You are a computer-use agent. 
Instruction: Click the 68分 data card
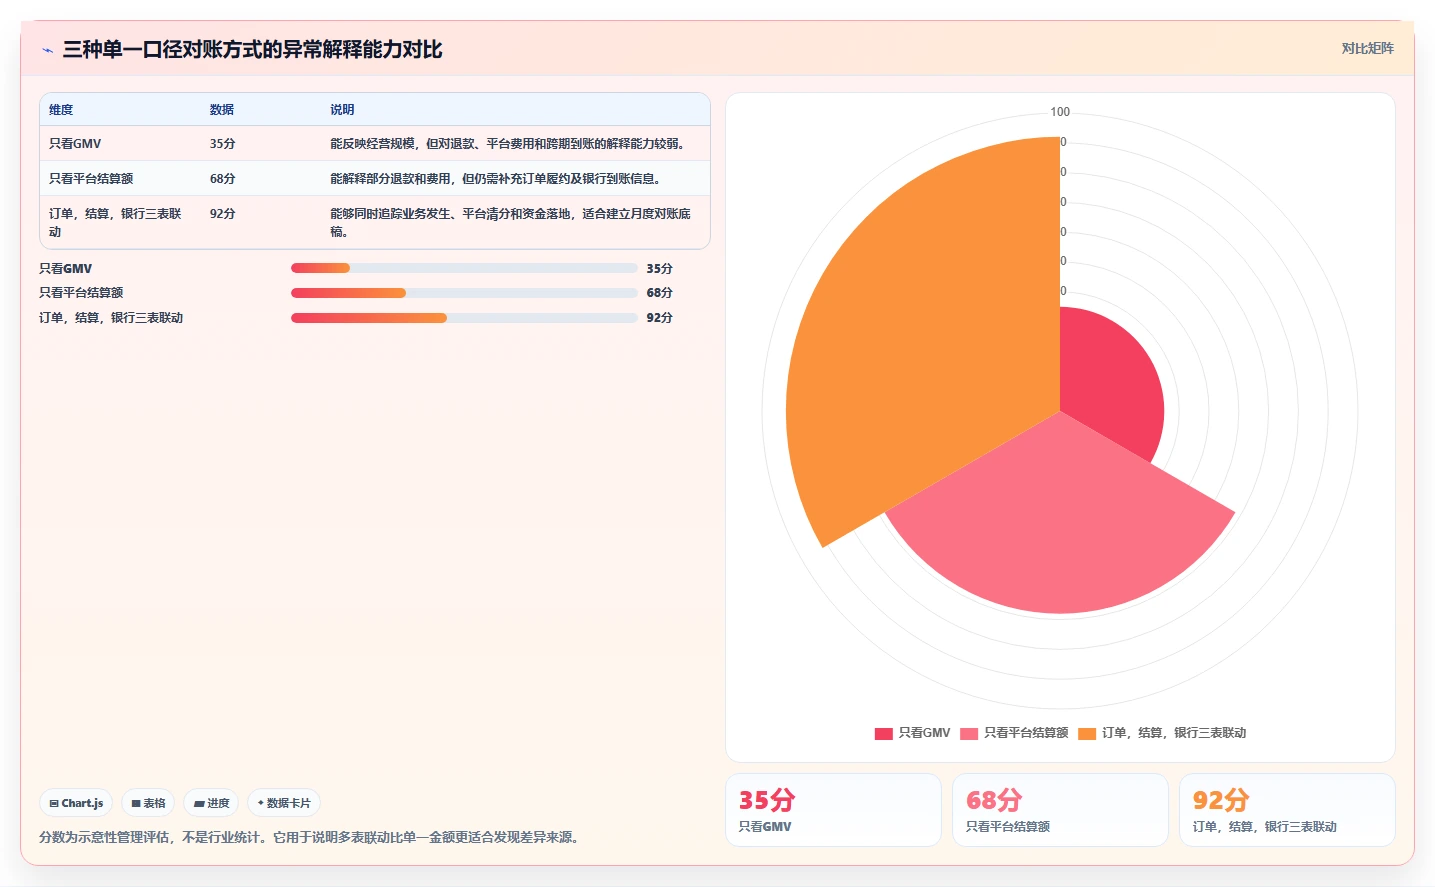pyautogui.click(x=1060, y=810)
